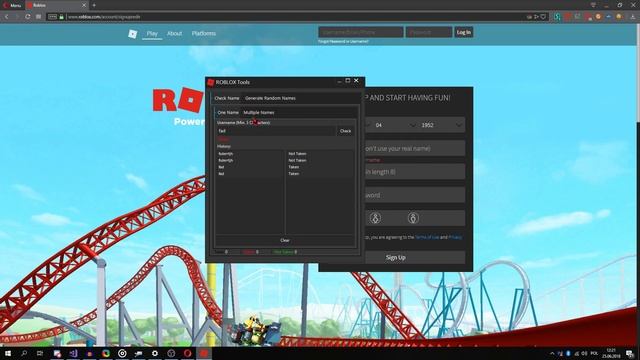Select the One Name sub-tab
The height and width of the screenshot is (360, 640).
point(228,112)
